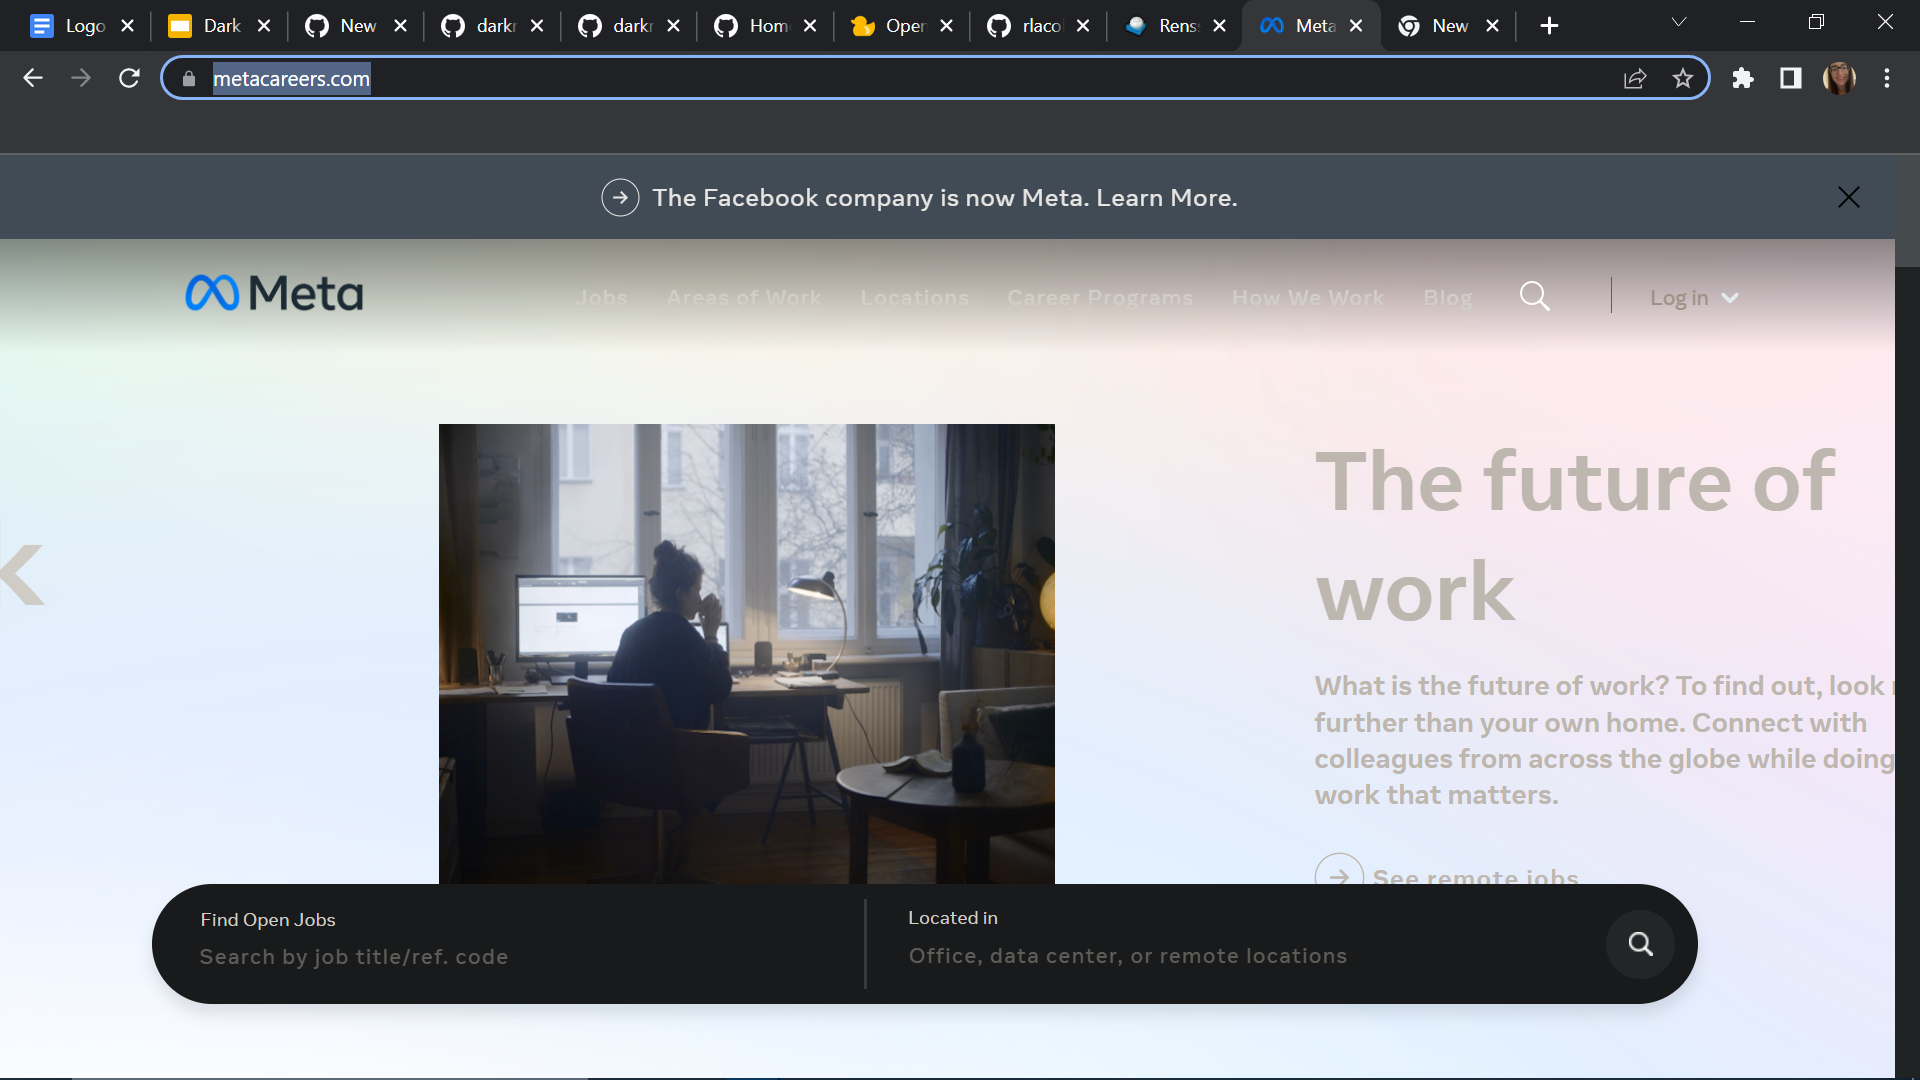The width and height of the screenshot is (1920, 1080).
Task: Click the arrow icon beside See remote jobs
Action: (1340, 874)
